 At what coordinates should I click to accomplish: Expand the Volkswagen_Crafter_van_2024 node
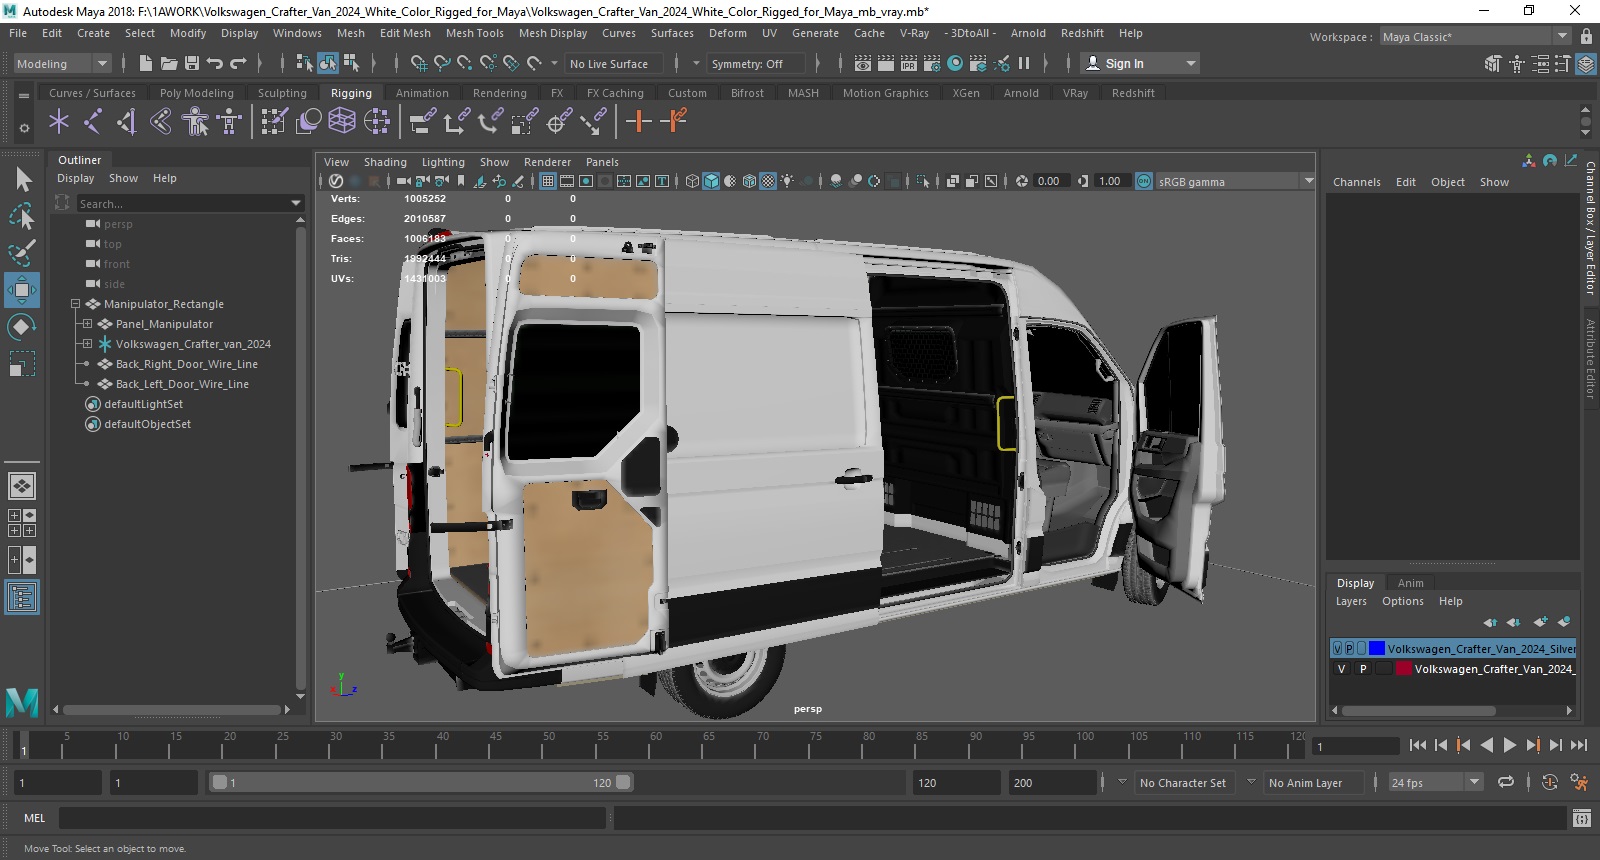click(x=87, y=344)
